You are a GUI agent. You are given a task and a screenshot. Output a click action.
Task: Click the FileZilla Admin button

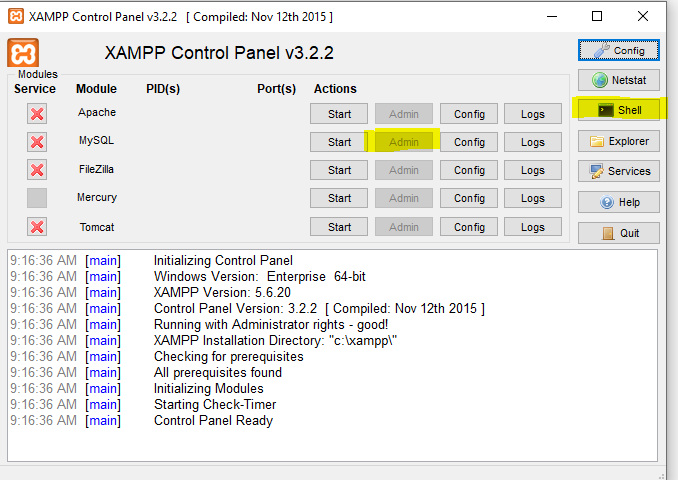point(404,170)
